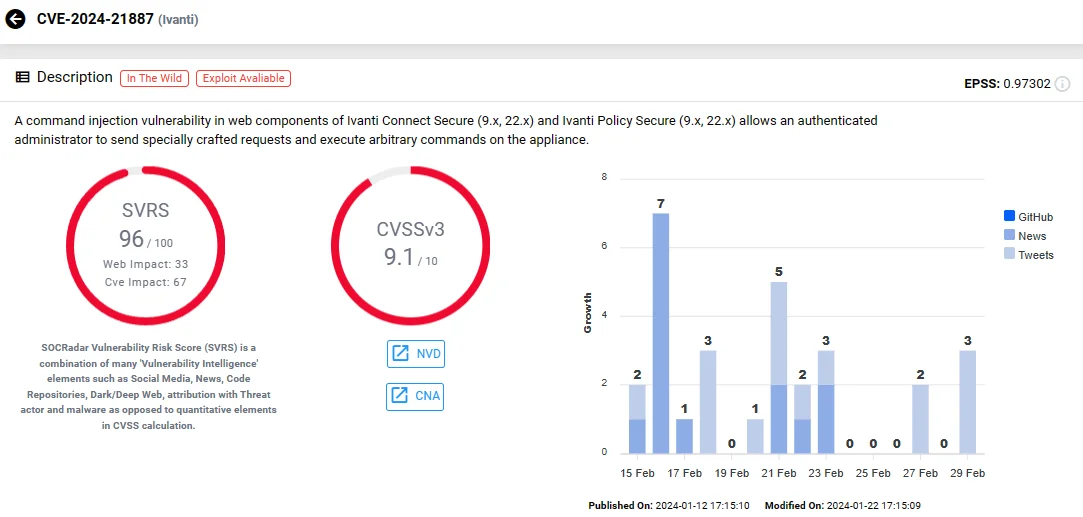The image size is (1083, 517).
Task: Click the Growth axis label
Action: coord(588,313)
